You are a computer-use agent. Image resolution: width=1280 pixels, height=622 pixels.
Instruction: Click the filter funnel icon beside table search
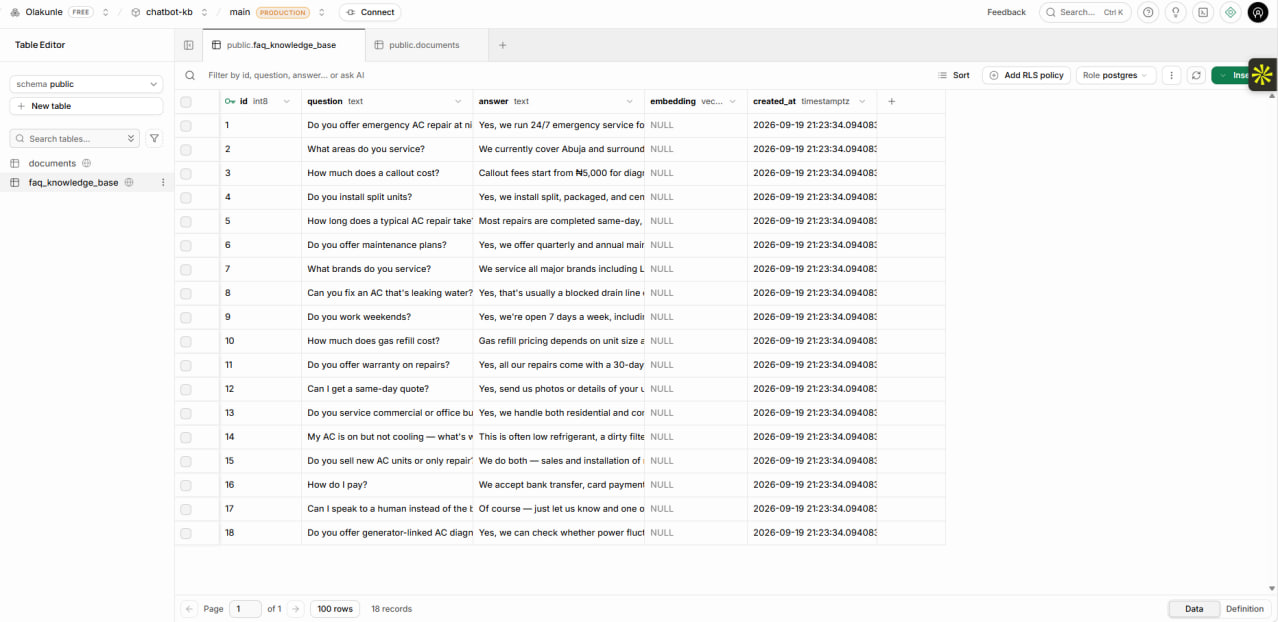click(x=154, y=139)
